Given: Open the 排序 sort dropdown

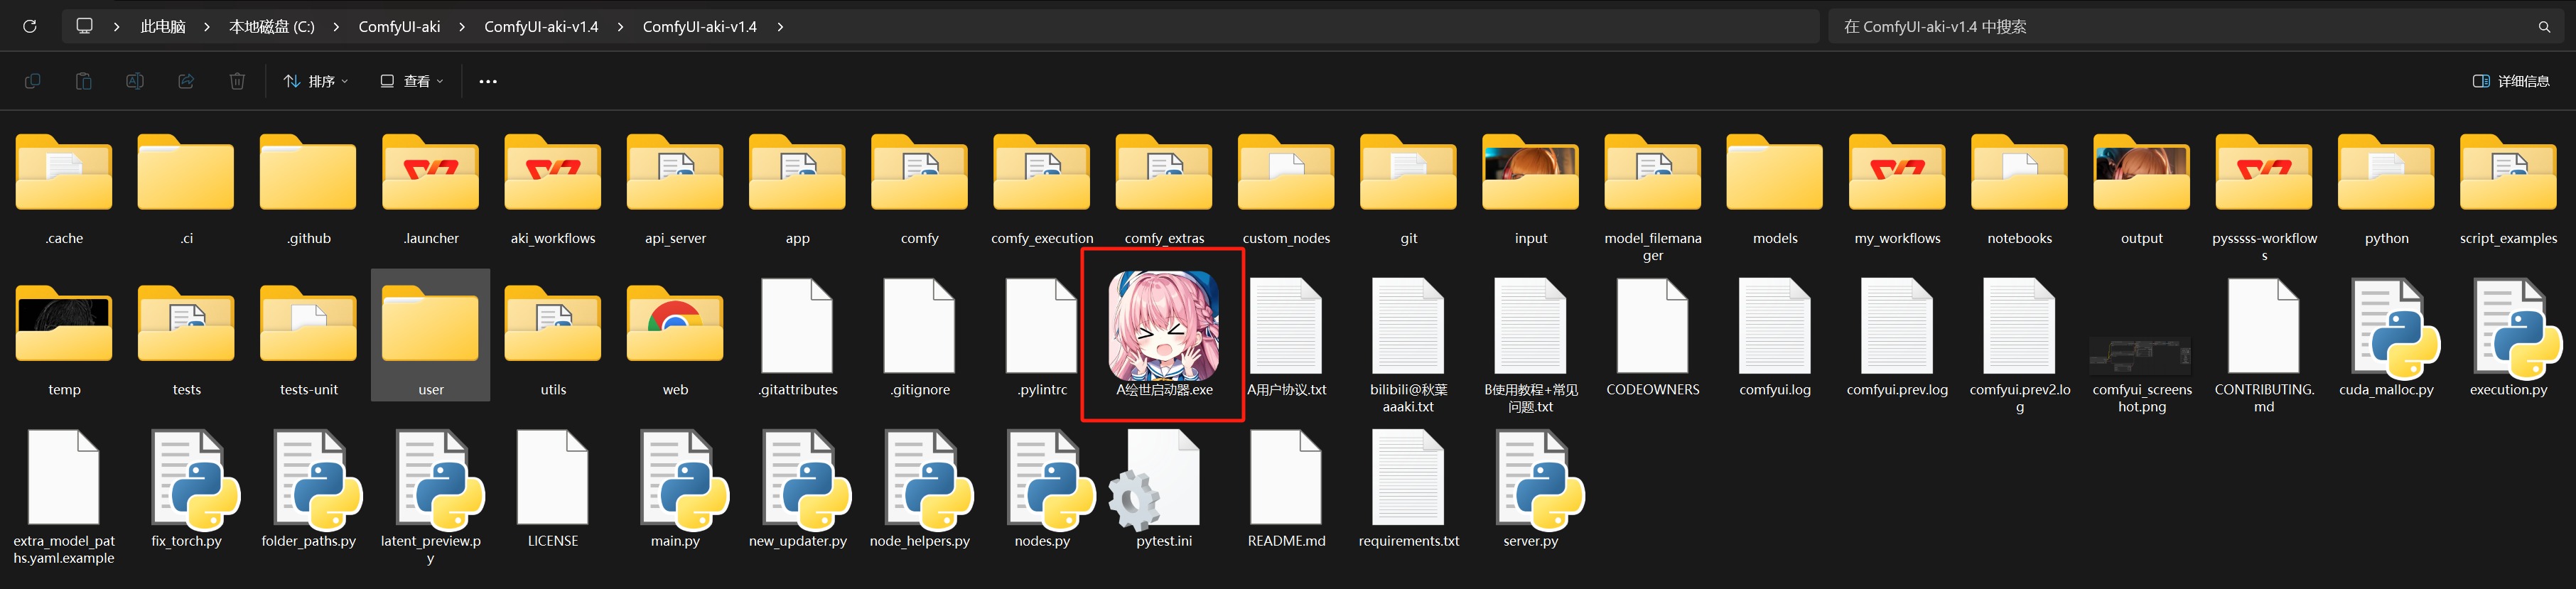Looking at the screenshot, I should 315,81.
